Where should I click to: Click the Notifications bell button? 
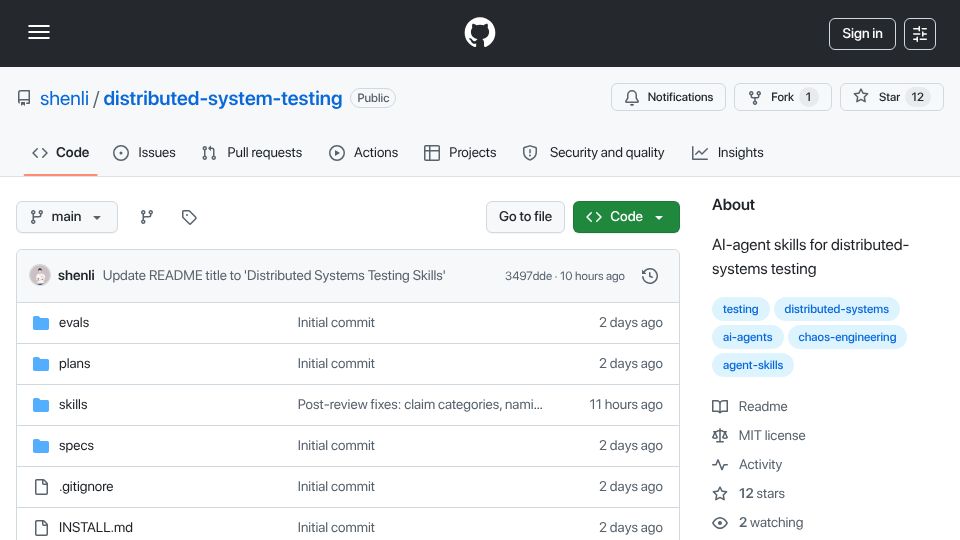[668, 97]
